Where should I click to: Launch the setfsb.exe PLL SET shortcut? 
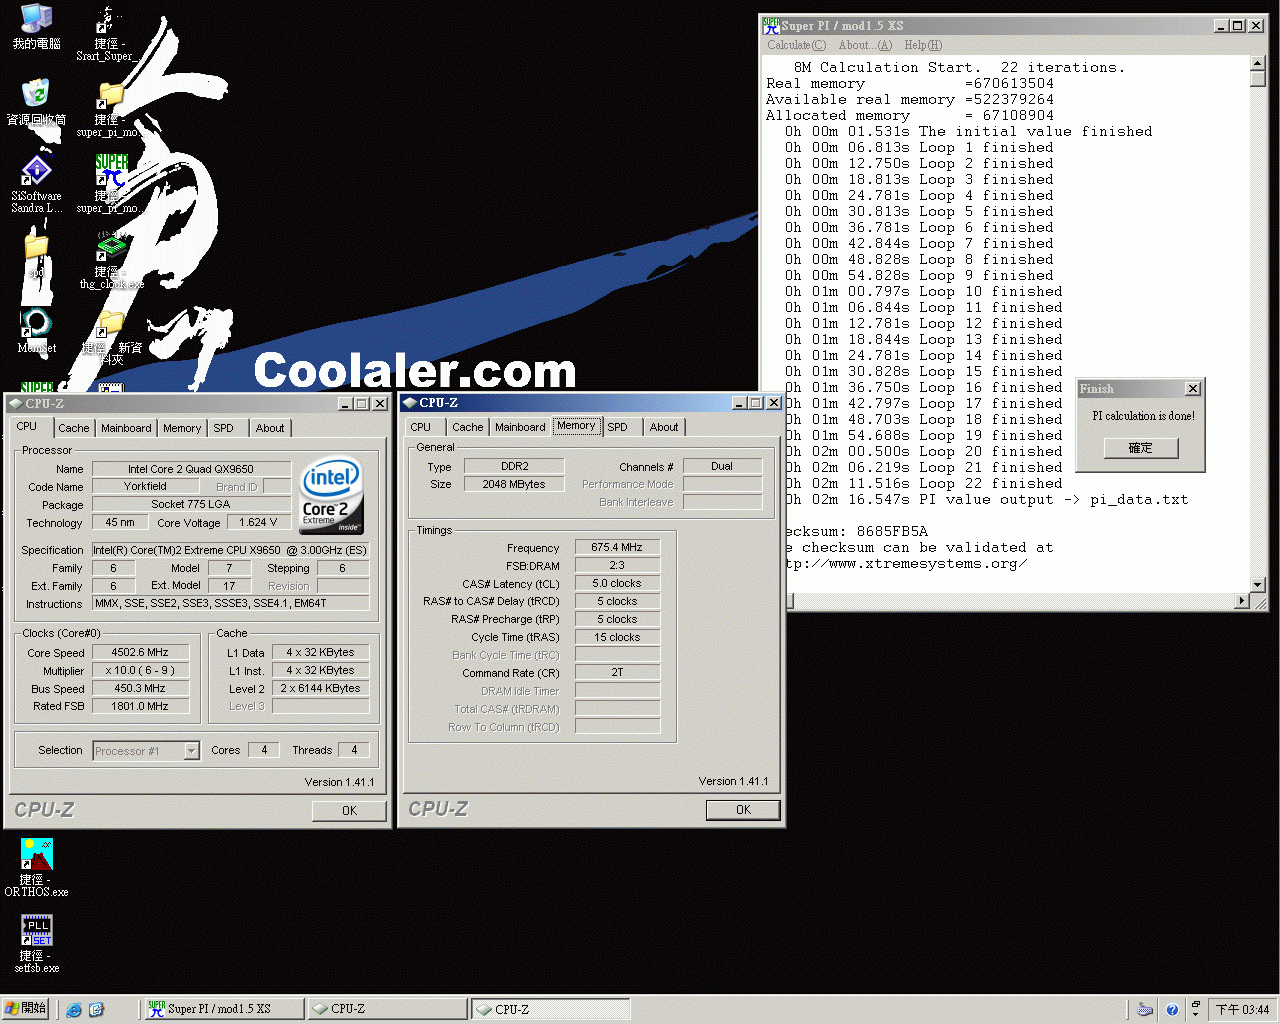pos(36,944)
